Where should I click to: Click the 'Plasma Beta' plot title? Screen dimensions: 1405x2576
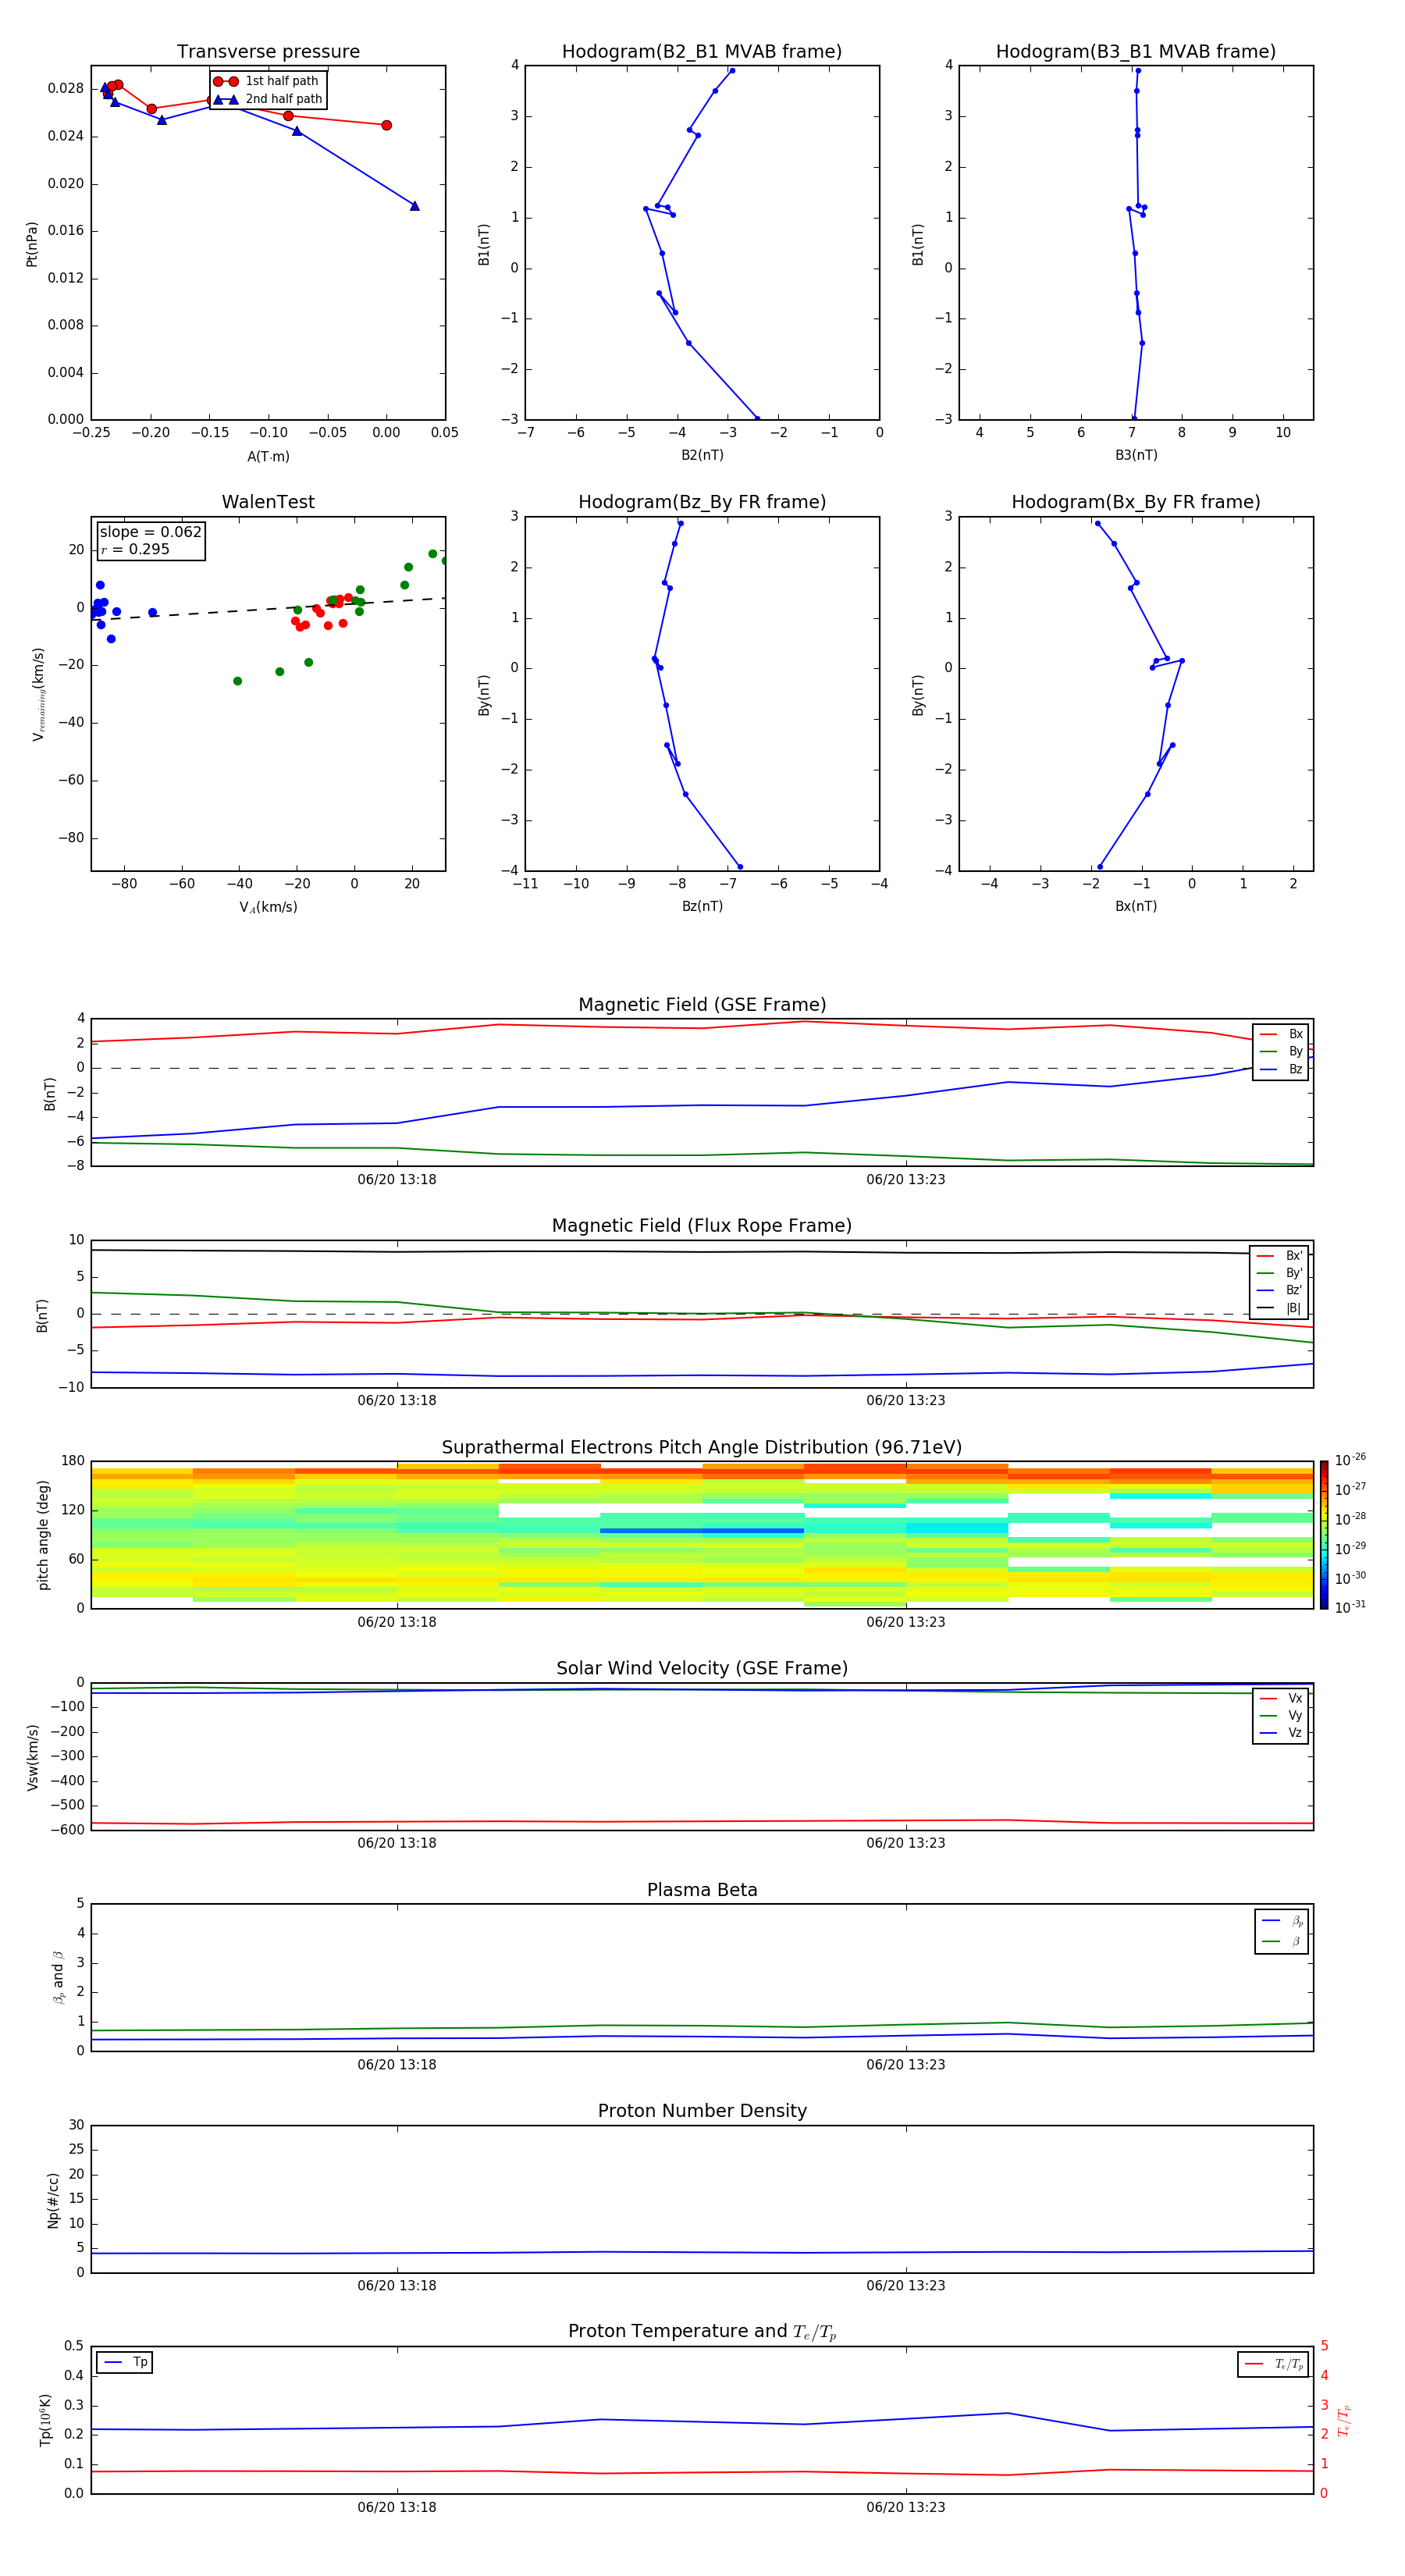click(x=702, y=1890)
